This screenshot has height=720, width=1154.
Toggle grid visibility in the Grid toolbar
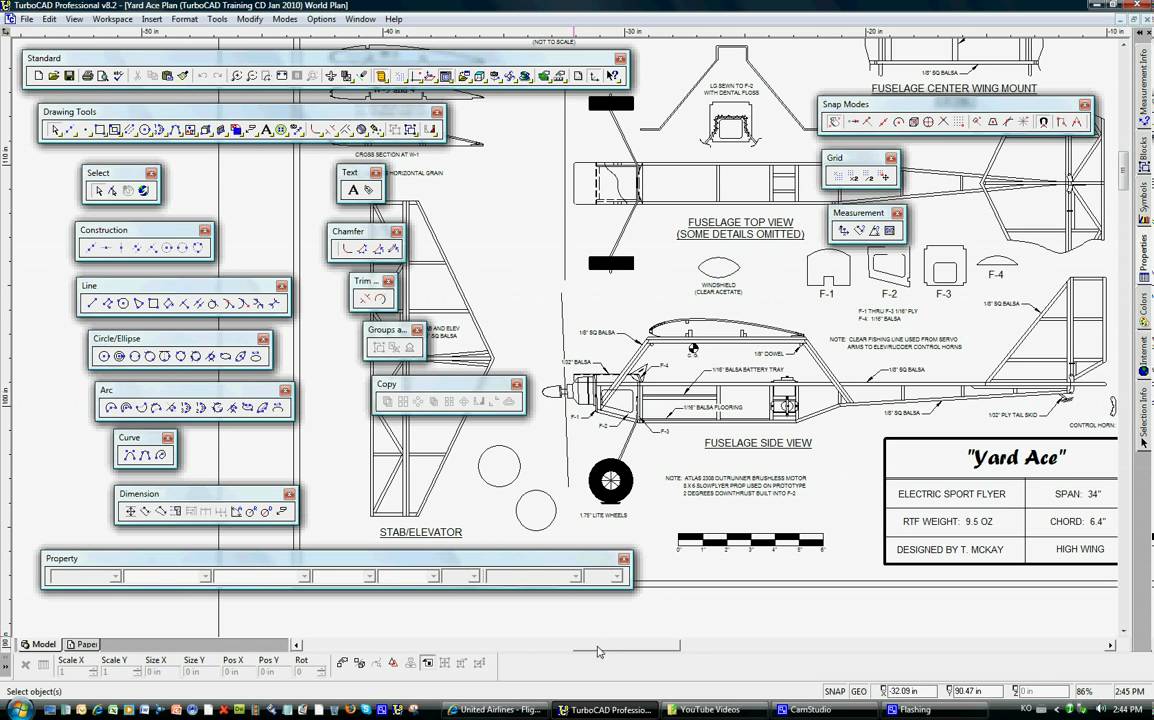click(x=837, y=175)
